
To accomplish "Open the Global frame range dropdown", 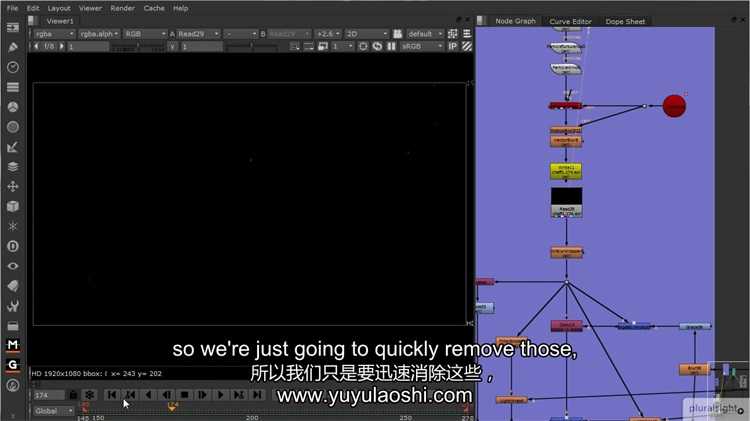I will pos(53,411).
